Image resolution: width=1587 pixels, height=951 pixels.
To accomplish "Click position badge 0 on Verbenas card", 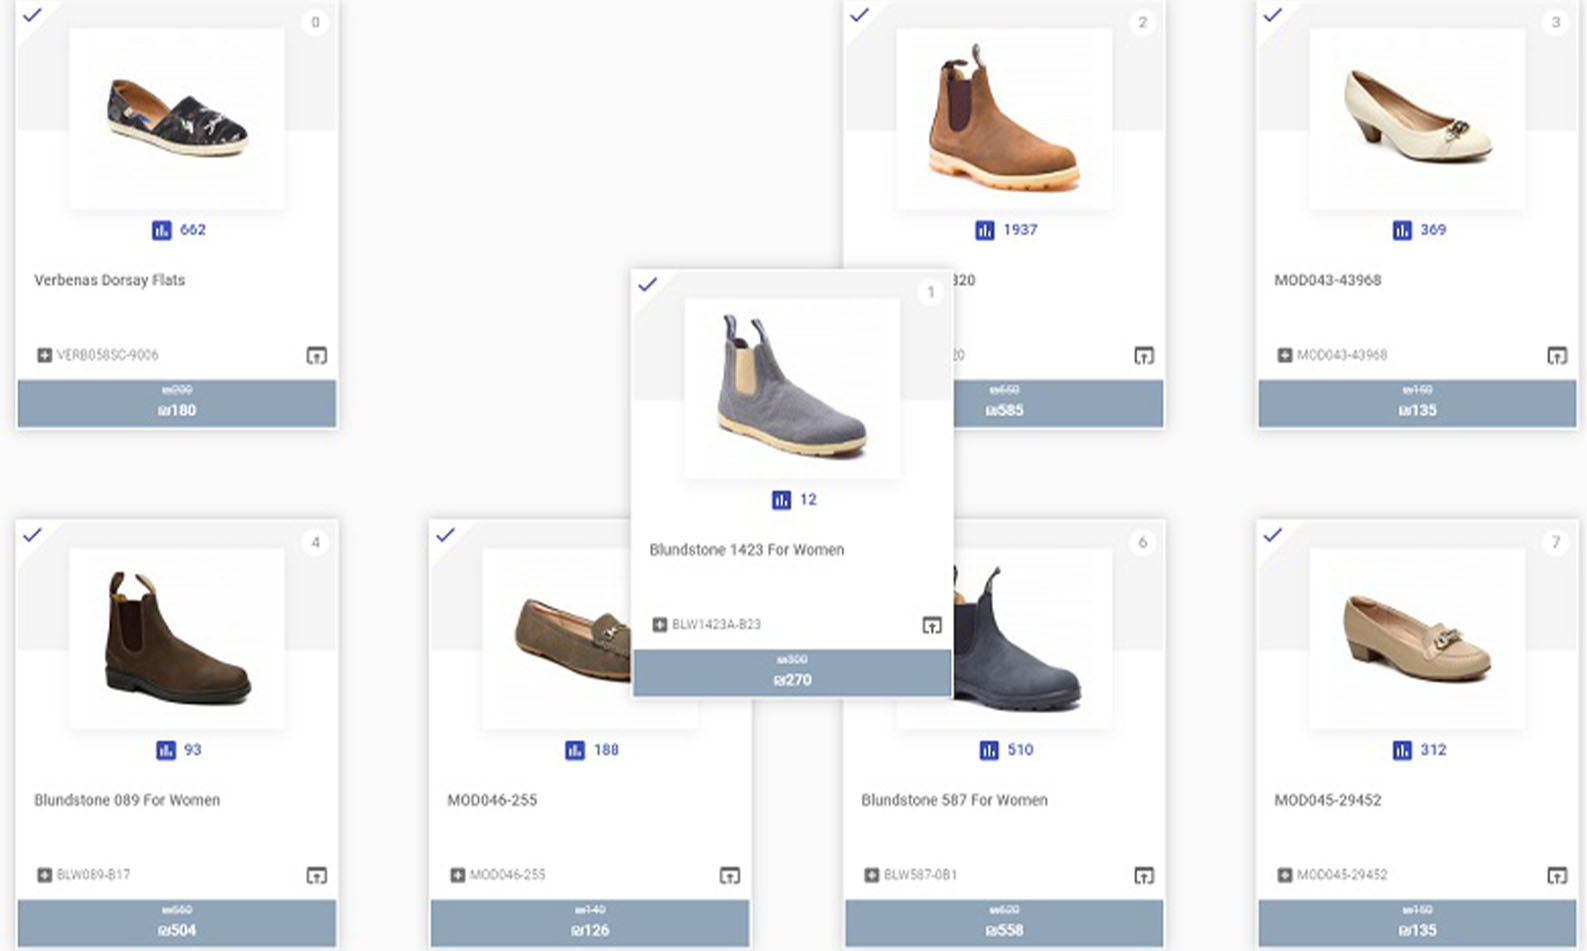I will 315,22.
